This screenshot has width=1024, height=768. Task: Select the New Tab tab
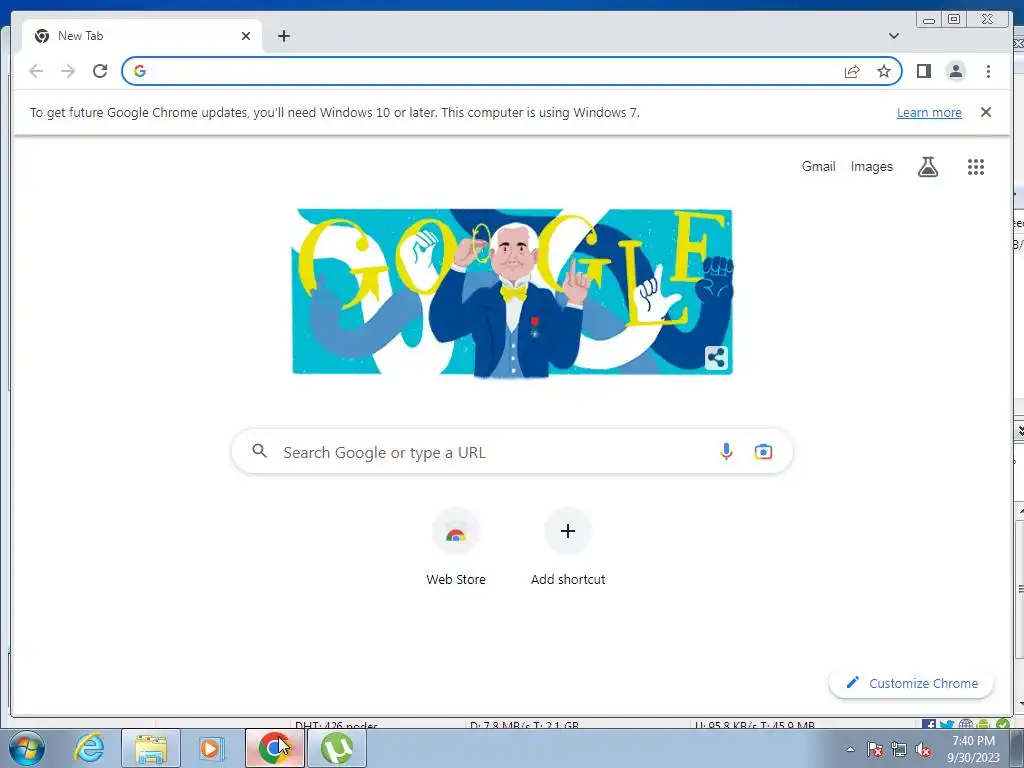pyautogui.click(x=142, y=36)
